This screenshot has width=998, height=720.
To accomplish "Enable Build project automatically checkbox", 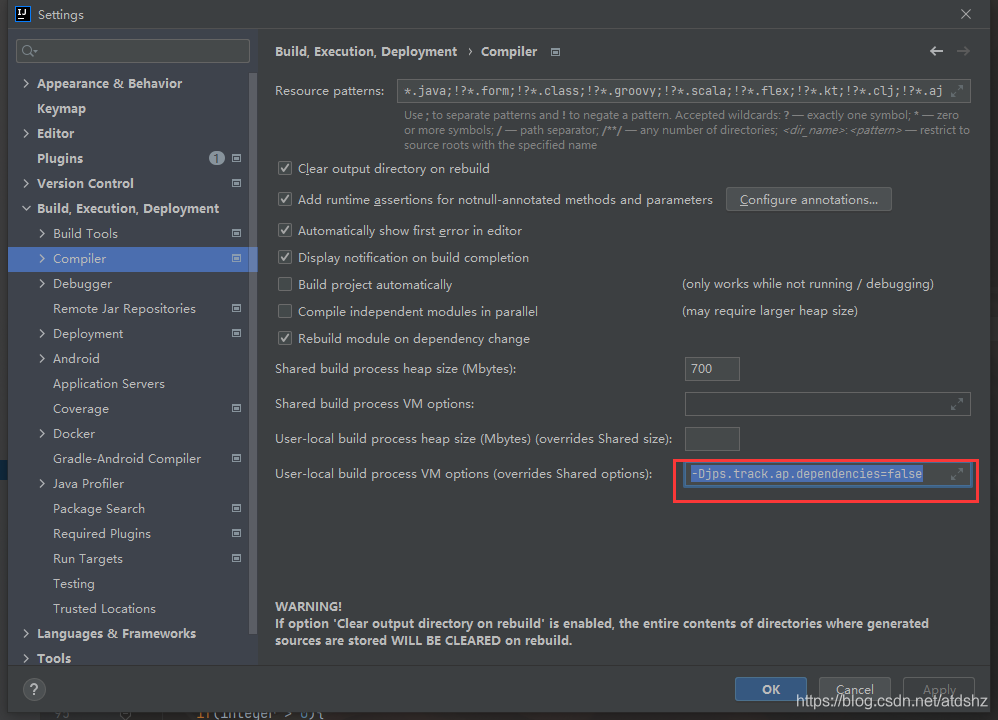I will 285,284.
